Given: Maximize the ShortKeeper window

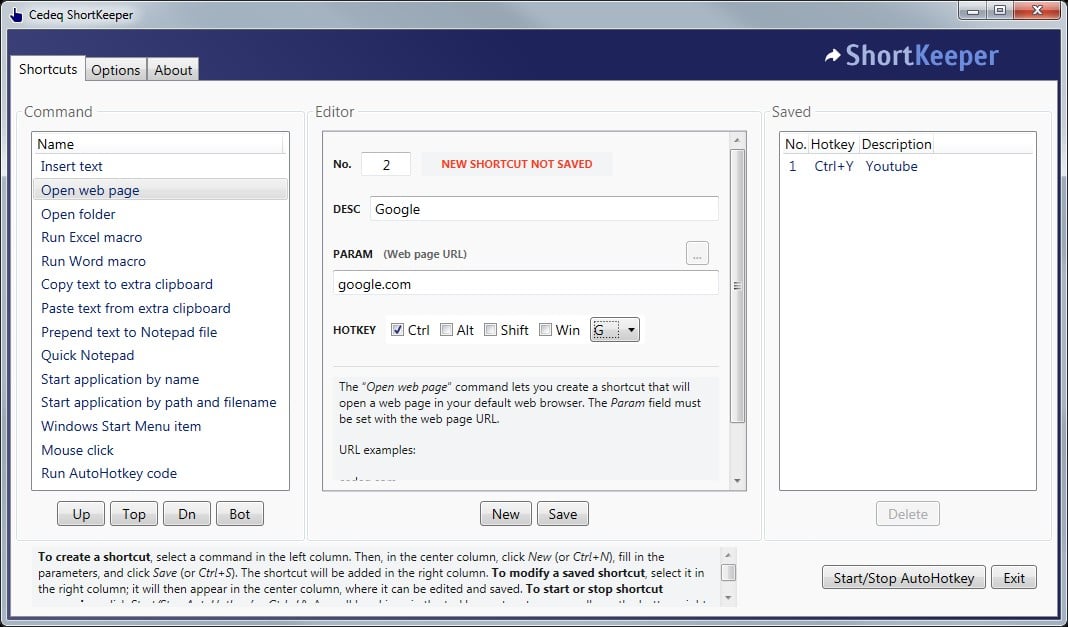Looking at the screenshot, I should click(x=999, y=10).
